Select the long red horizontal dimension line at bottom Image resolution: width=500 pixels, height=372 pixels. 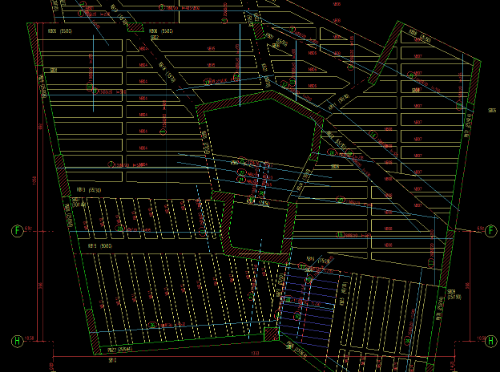point(253,357)
